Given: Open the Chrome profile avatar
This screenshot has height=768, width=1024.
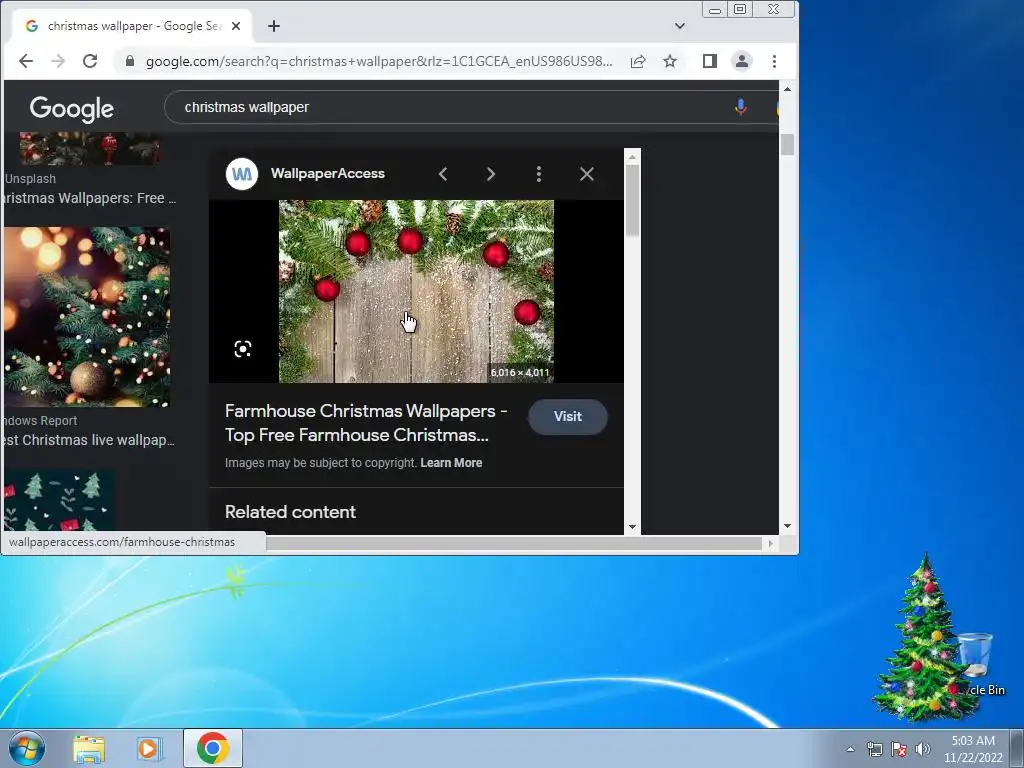Looking at the screenshot, I should (742, 61).
